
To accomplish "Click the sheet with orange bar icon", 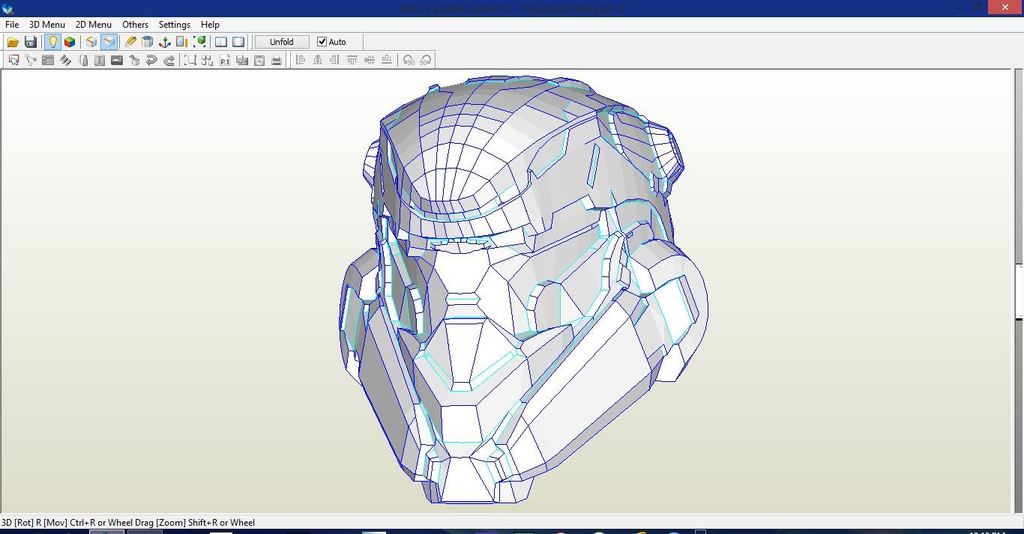I will click(182, 42).
